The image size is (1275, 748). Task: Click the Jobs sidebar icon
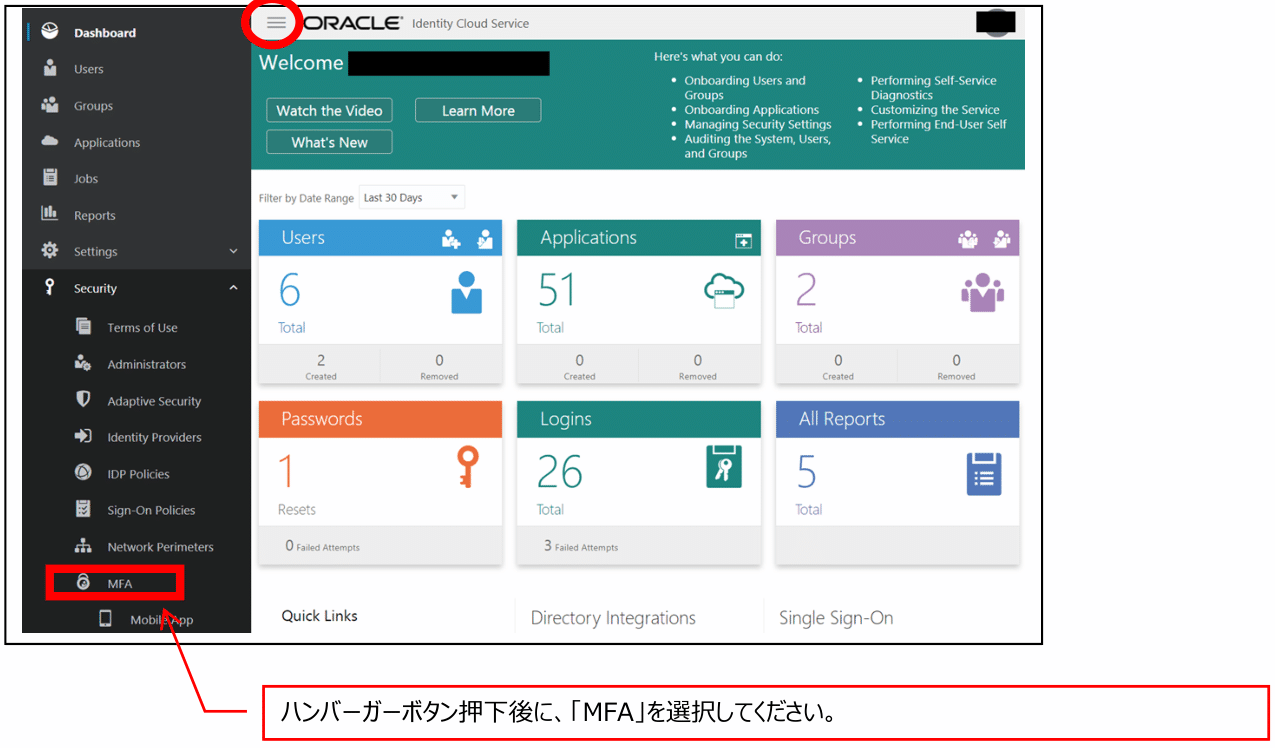click(49, 178)
